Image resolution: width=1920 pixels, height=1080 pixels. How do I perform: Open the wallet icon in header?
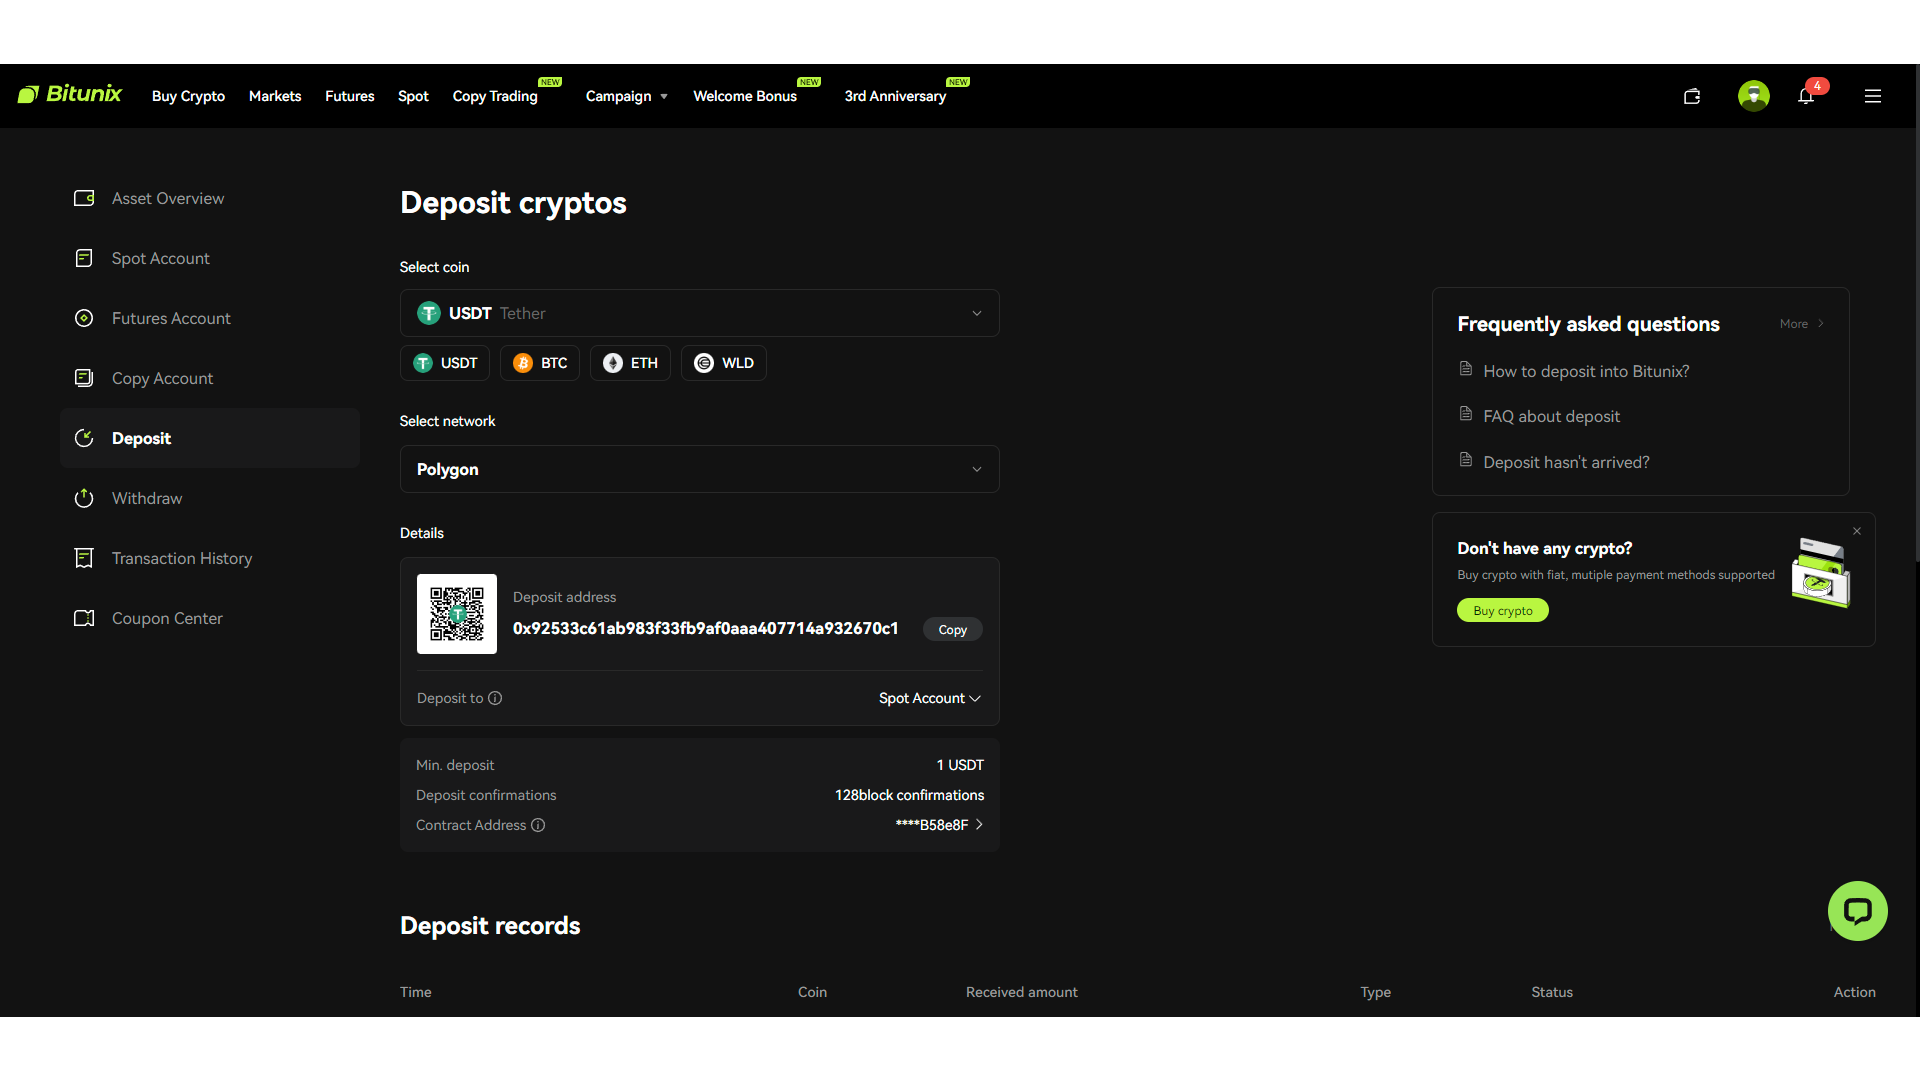(x=1692, y=96)
